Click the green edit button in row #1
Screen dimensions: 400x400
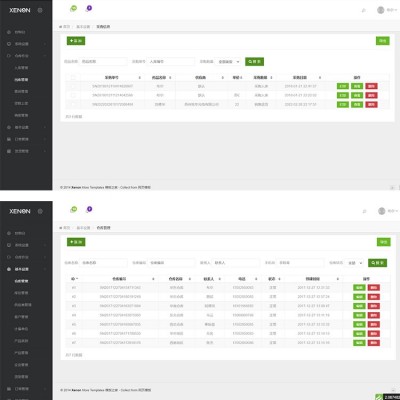pyautogui.click(x=359, y=287)
